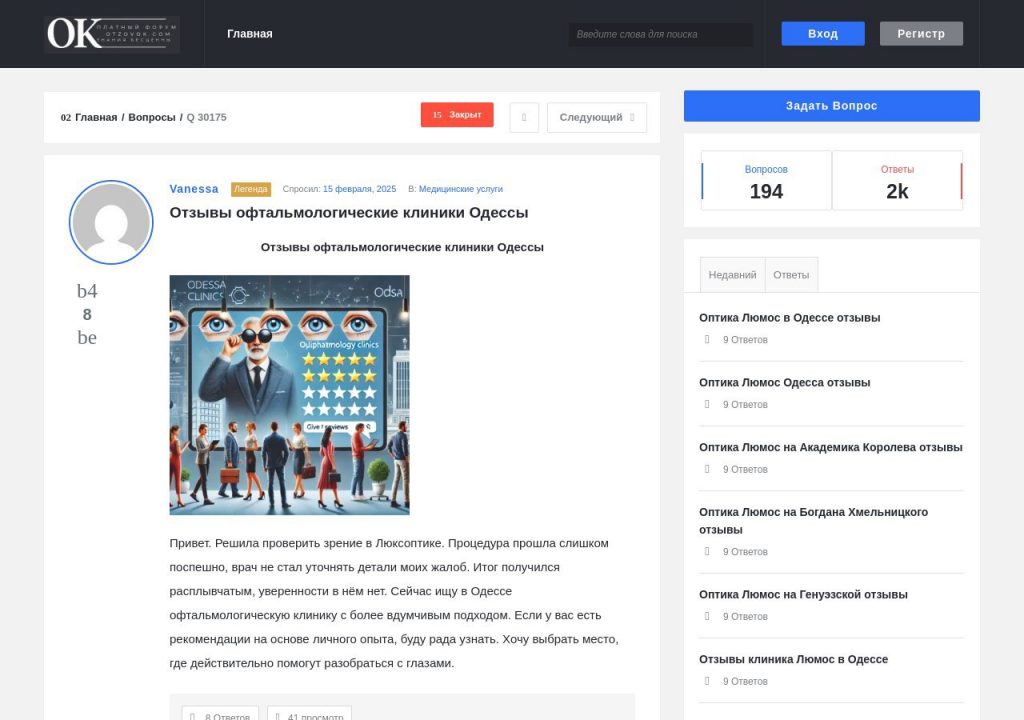1024x720 pixels.
Task: Click the 41 просмотр views counter
Action: [309, 714]
